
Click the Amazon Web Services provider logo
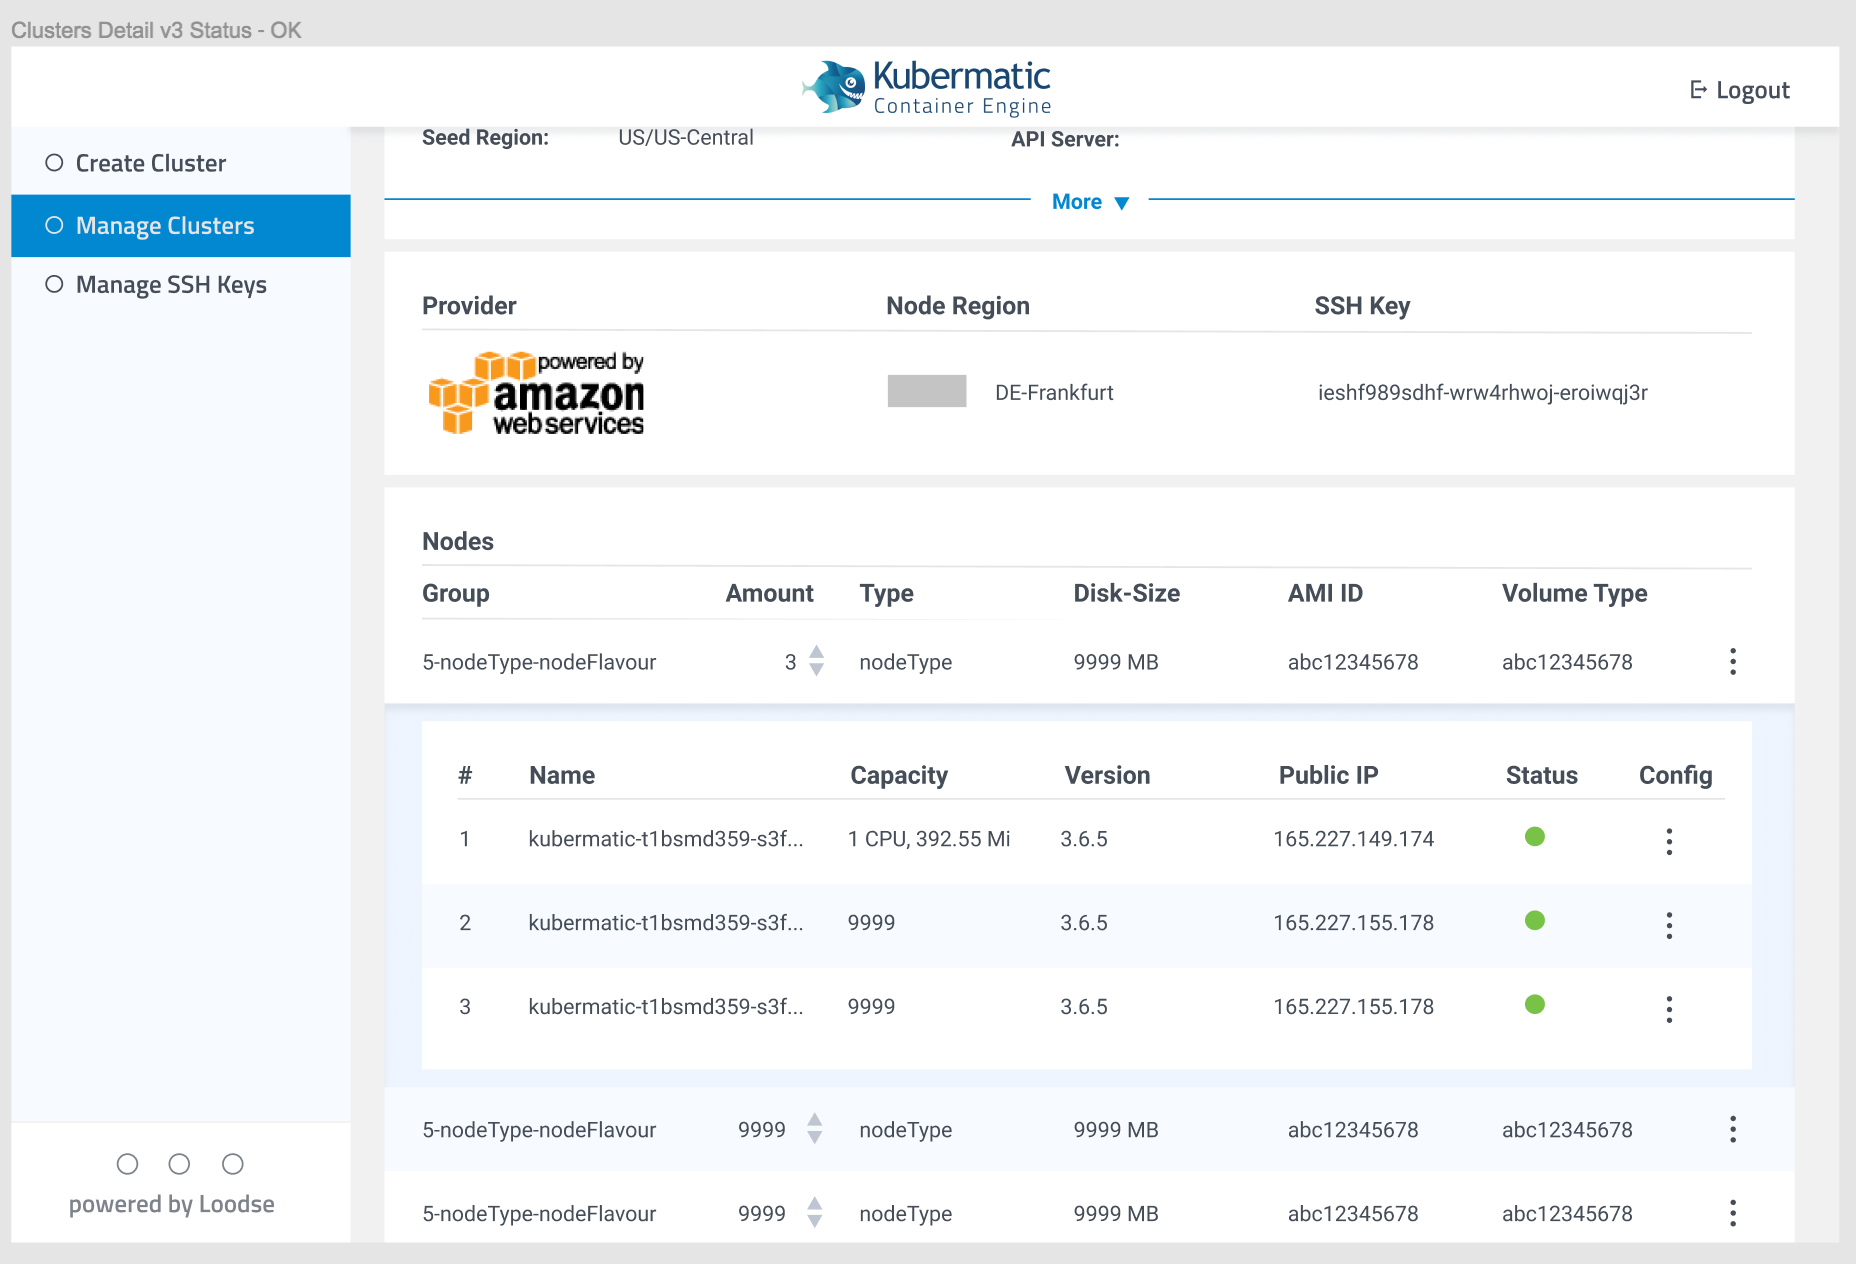(x=536, y=394)
